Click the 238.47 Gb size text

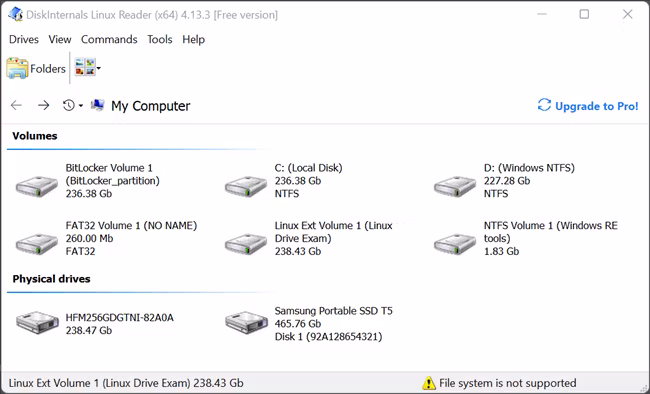click(89, 331)
